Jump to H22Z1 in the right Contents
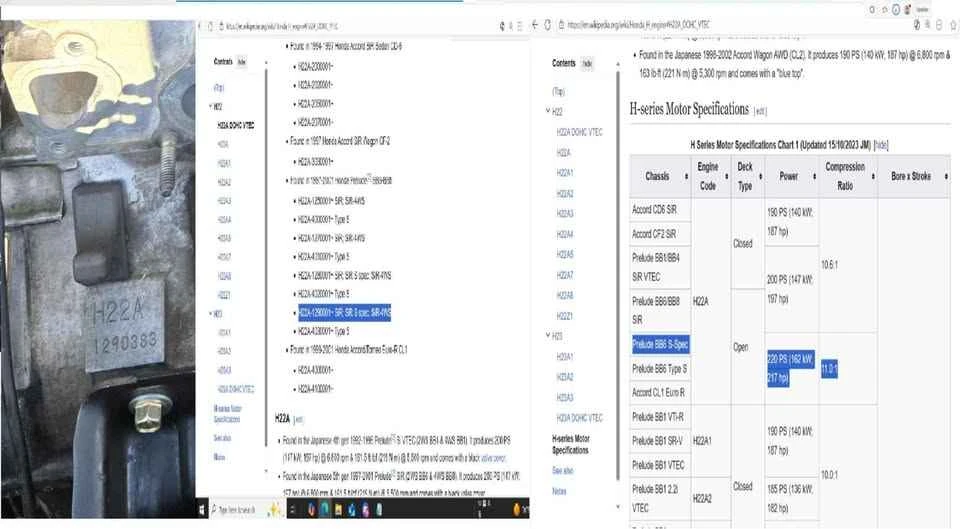 pyautogui.click(x=565, y=316)
